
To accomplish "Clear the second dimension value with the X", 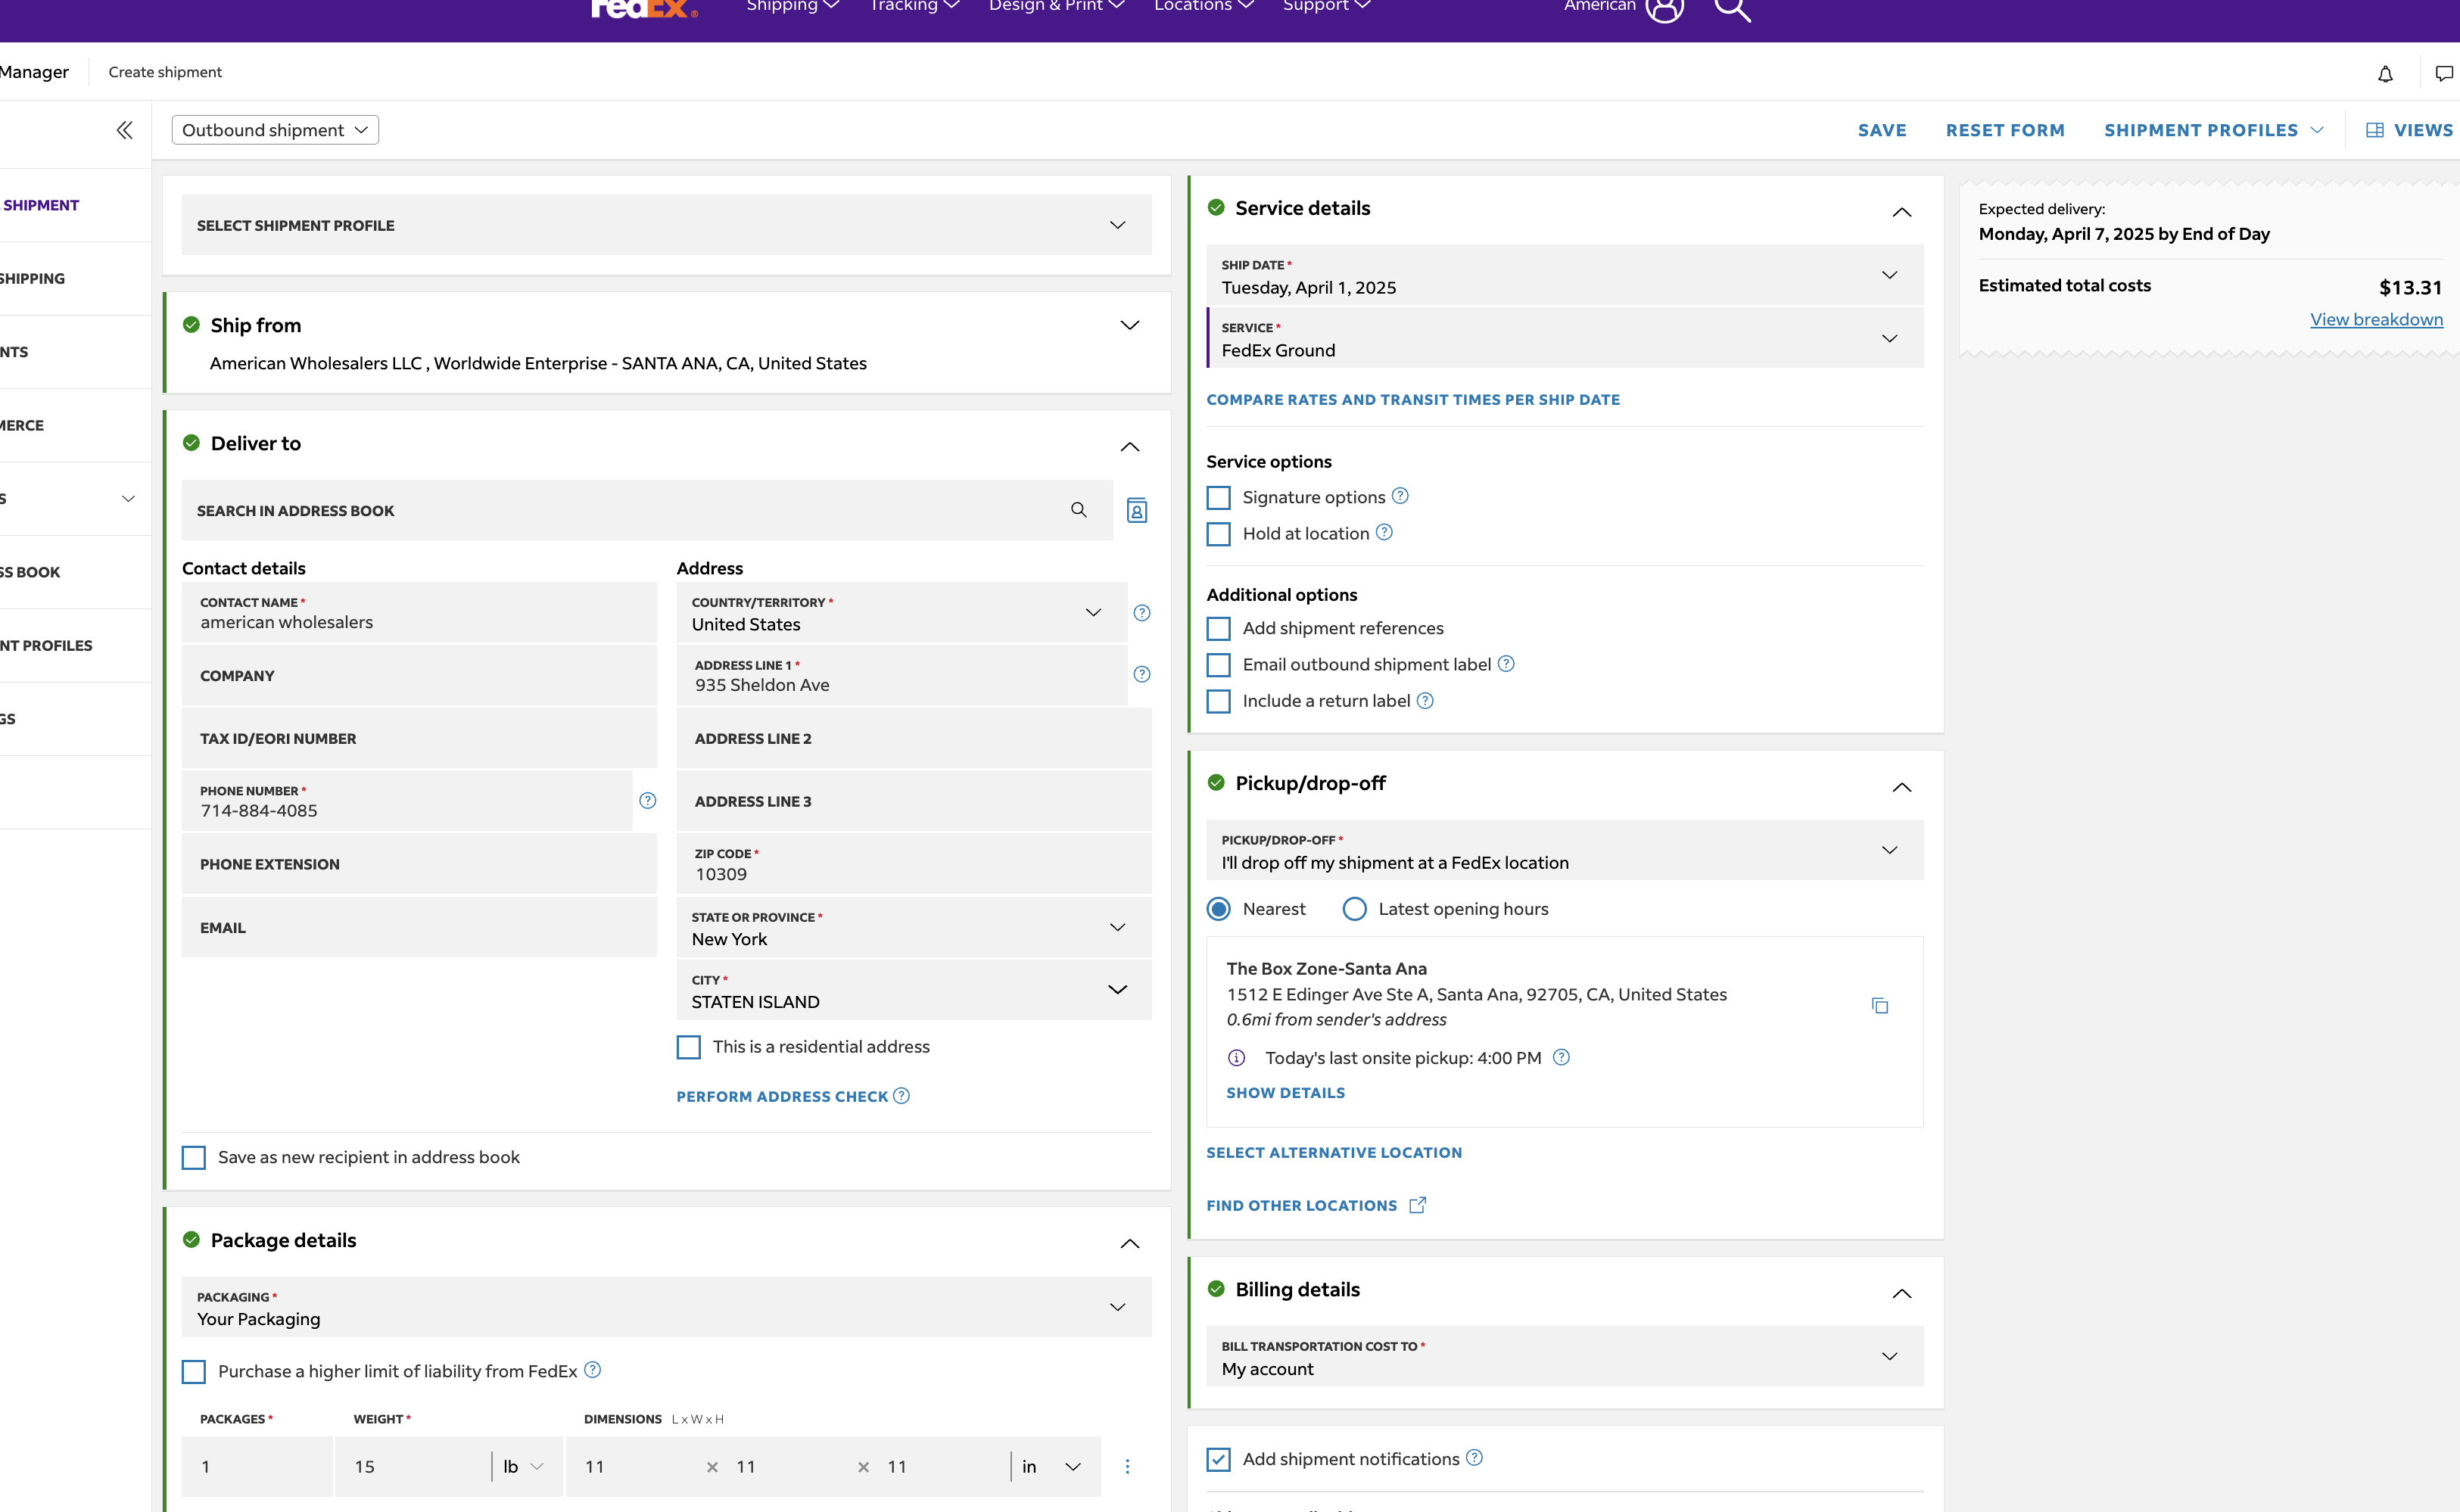I will 863,1467.
